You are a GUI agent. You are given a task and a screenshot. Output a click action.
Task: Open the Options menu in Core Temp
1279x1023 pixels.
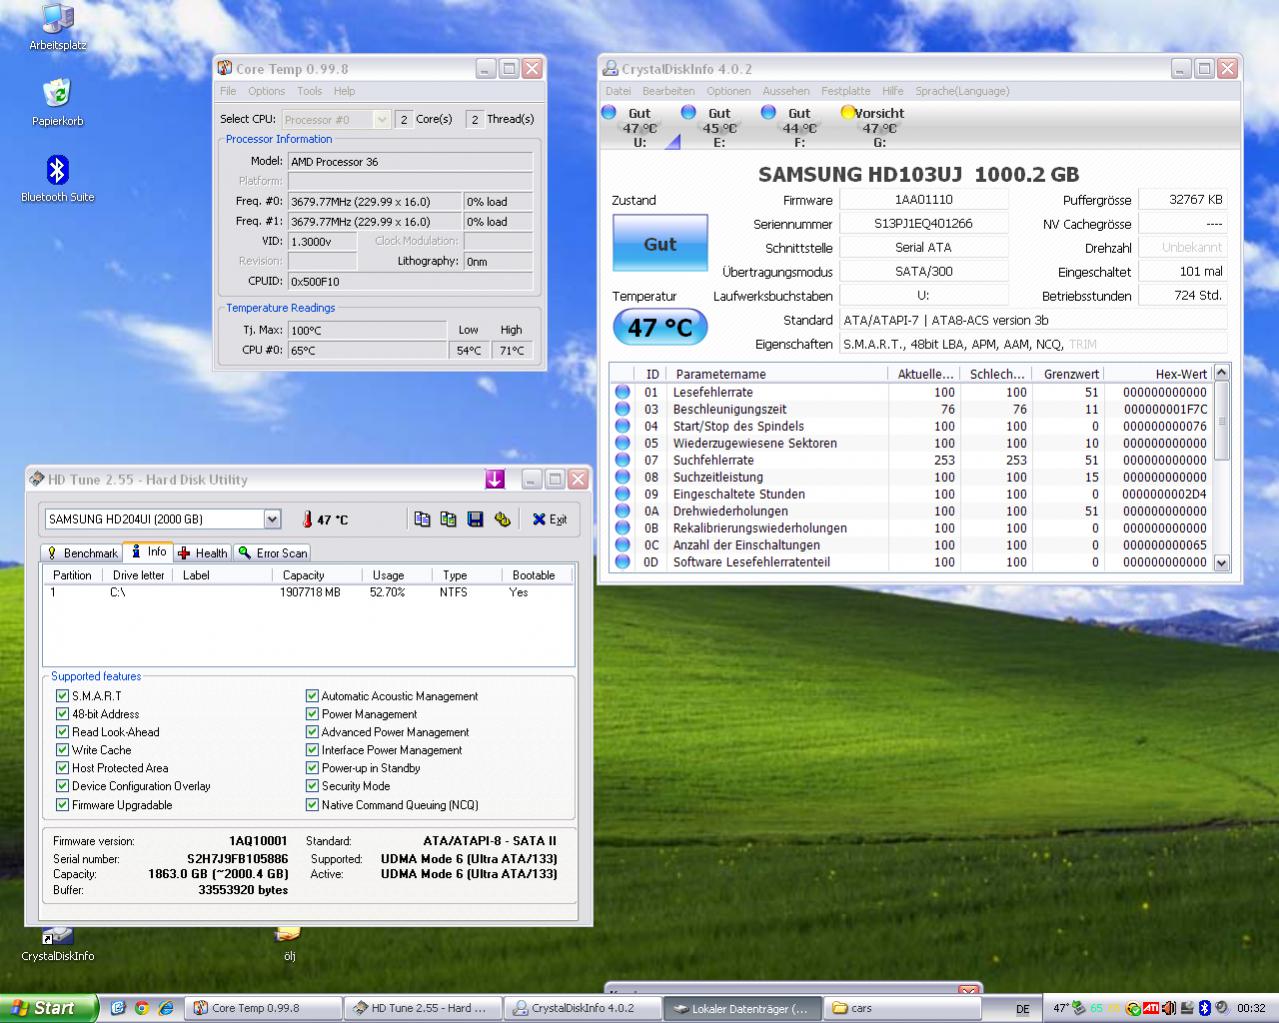click(266, 91)
